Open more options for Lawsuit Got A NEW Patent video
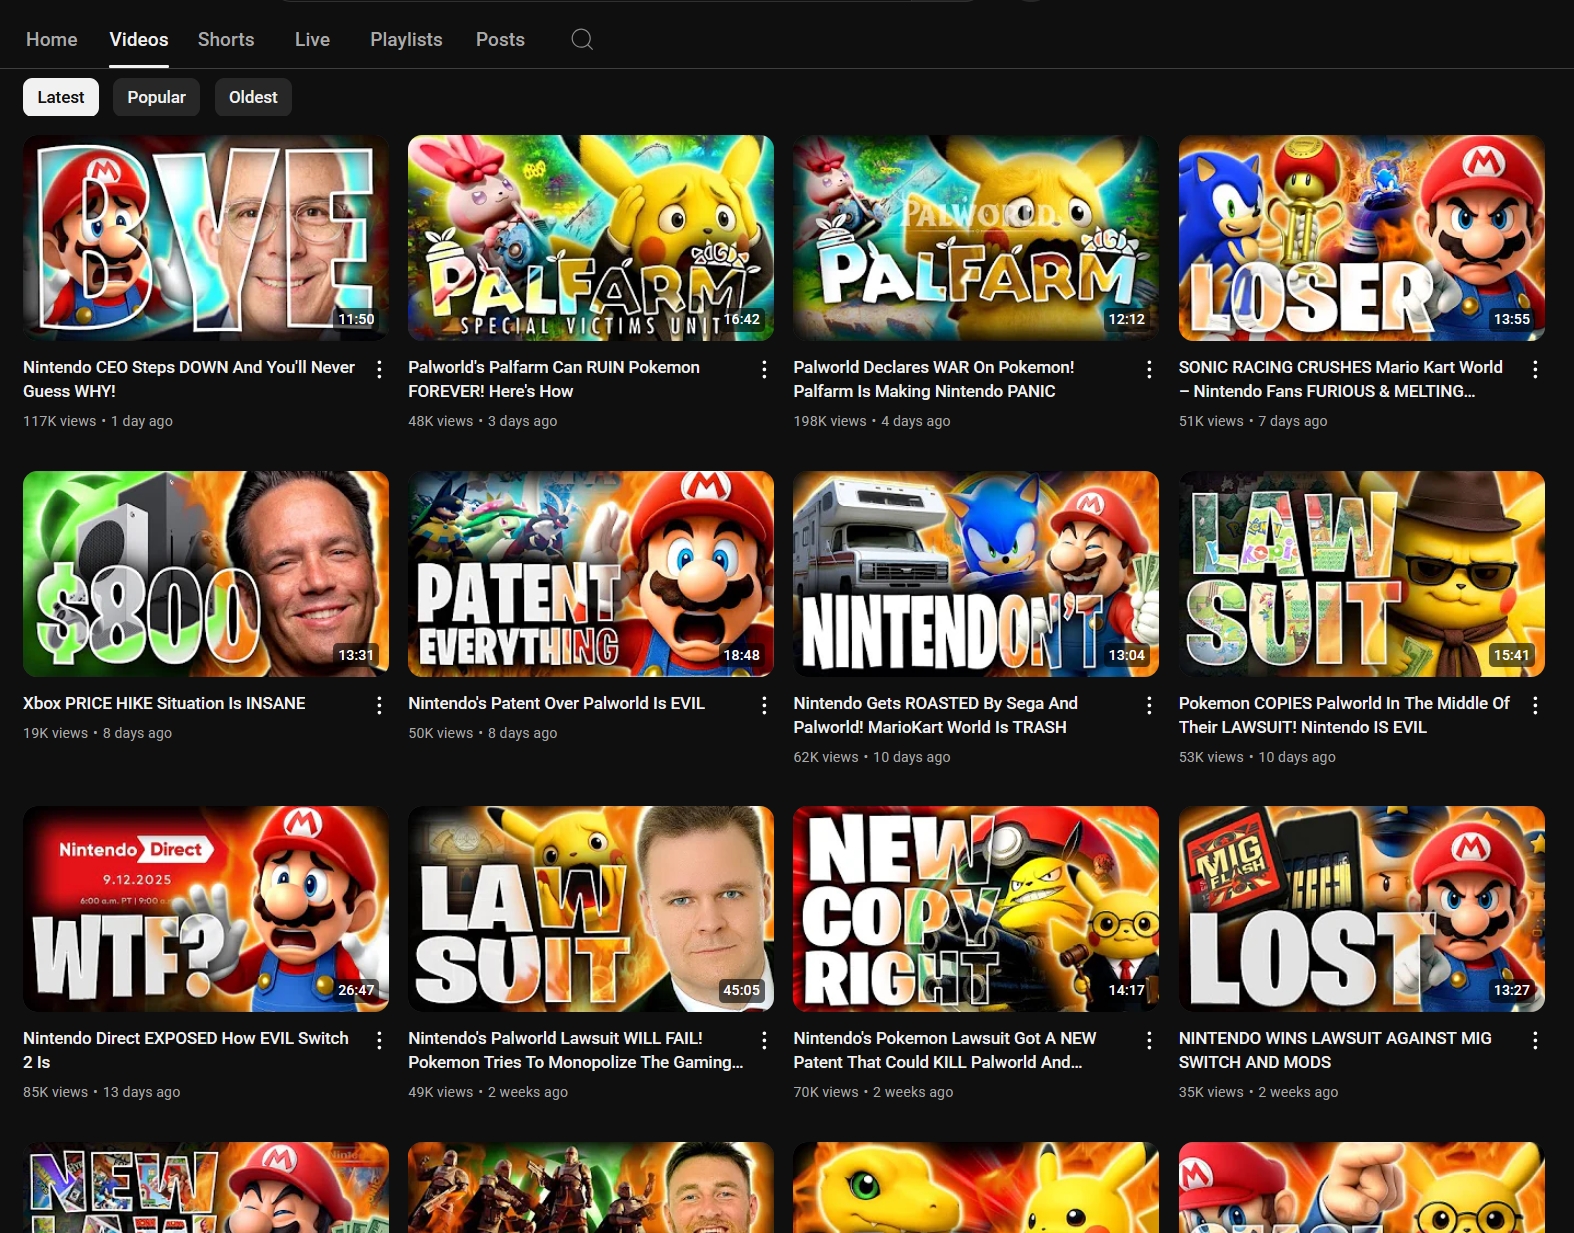 coord(1149,1041)
